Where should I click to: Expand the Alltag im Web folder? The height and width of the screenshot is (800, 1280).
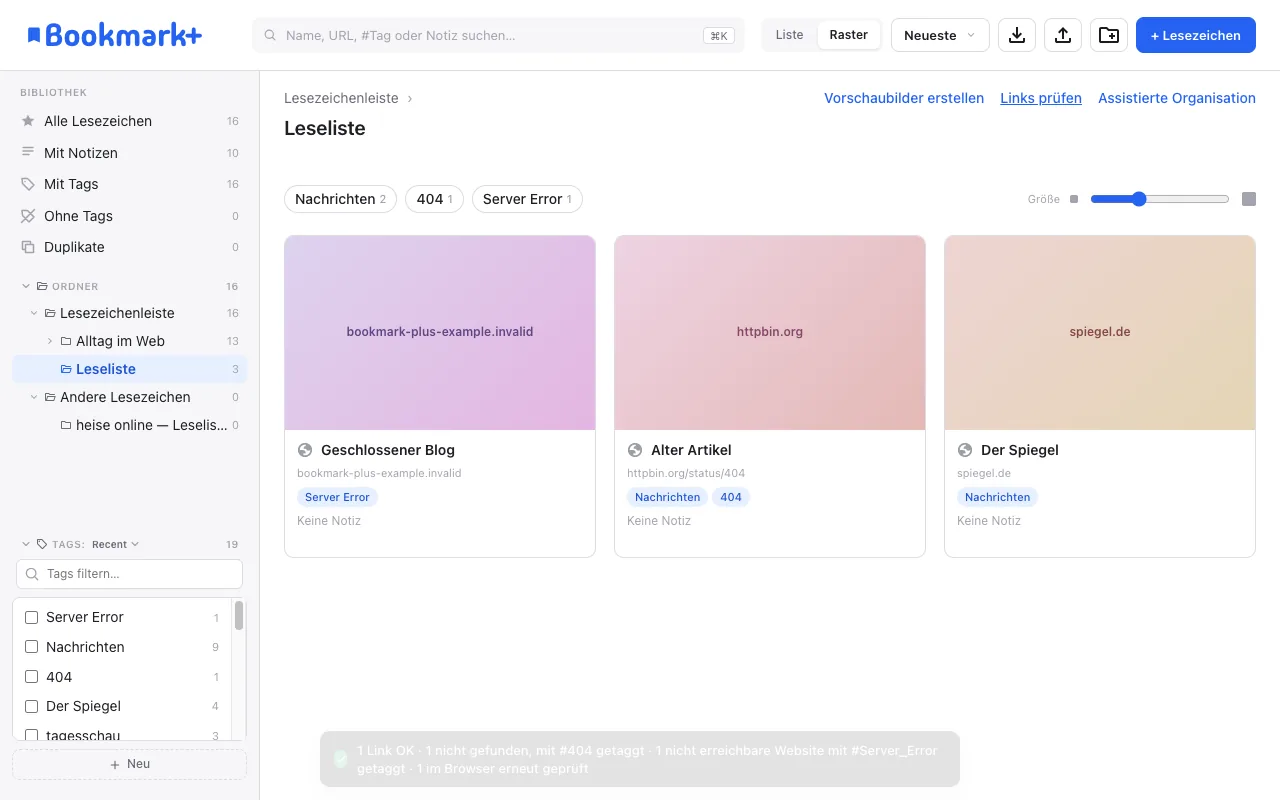coord(50,341)
